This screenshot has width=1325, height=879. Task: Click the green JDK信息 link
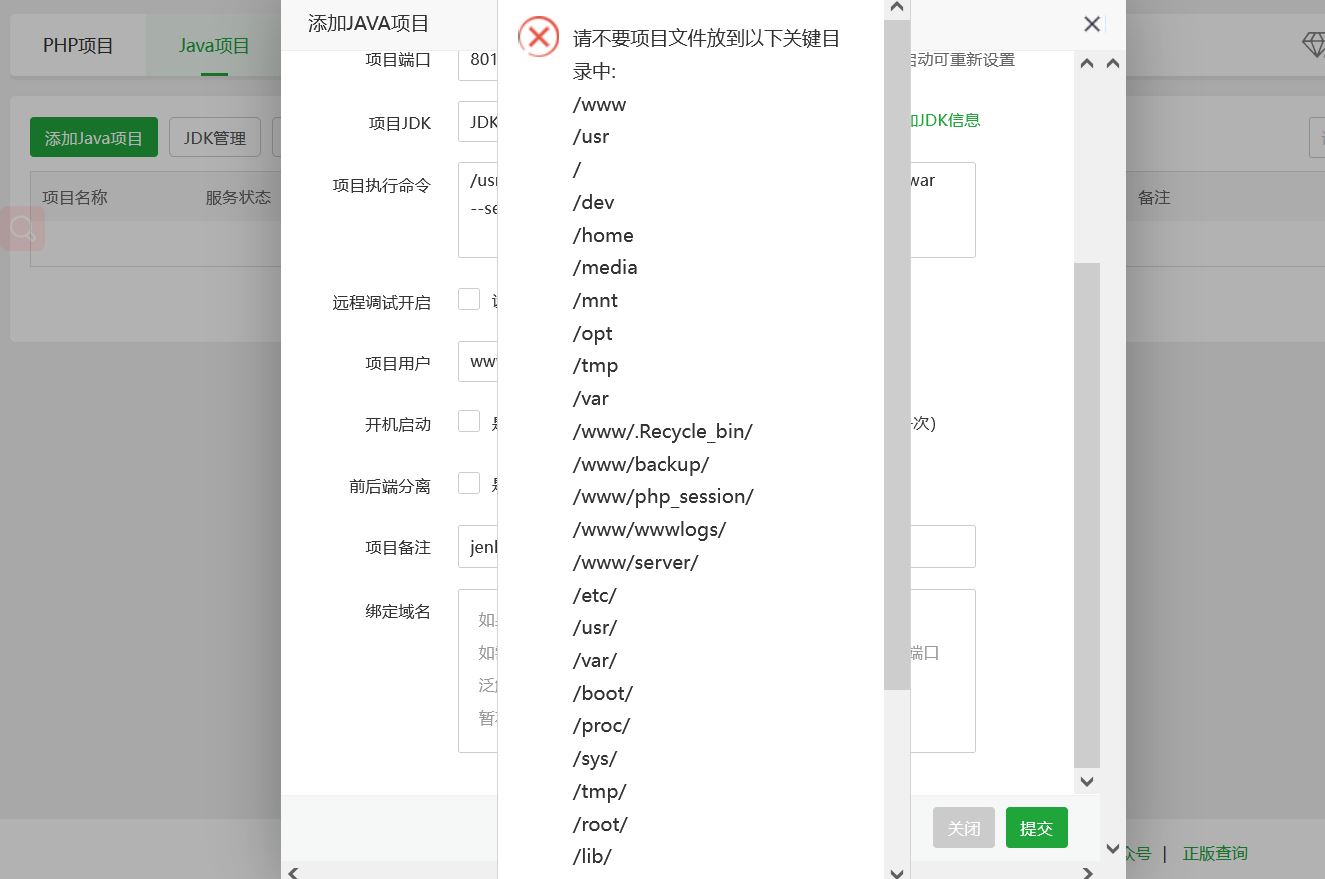point(944,120)
